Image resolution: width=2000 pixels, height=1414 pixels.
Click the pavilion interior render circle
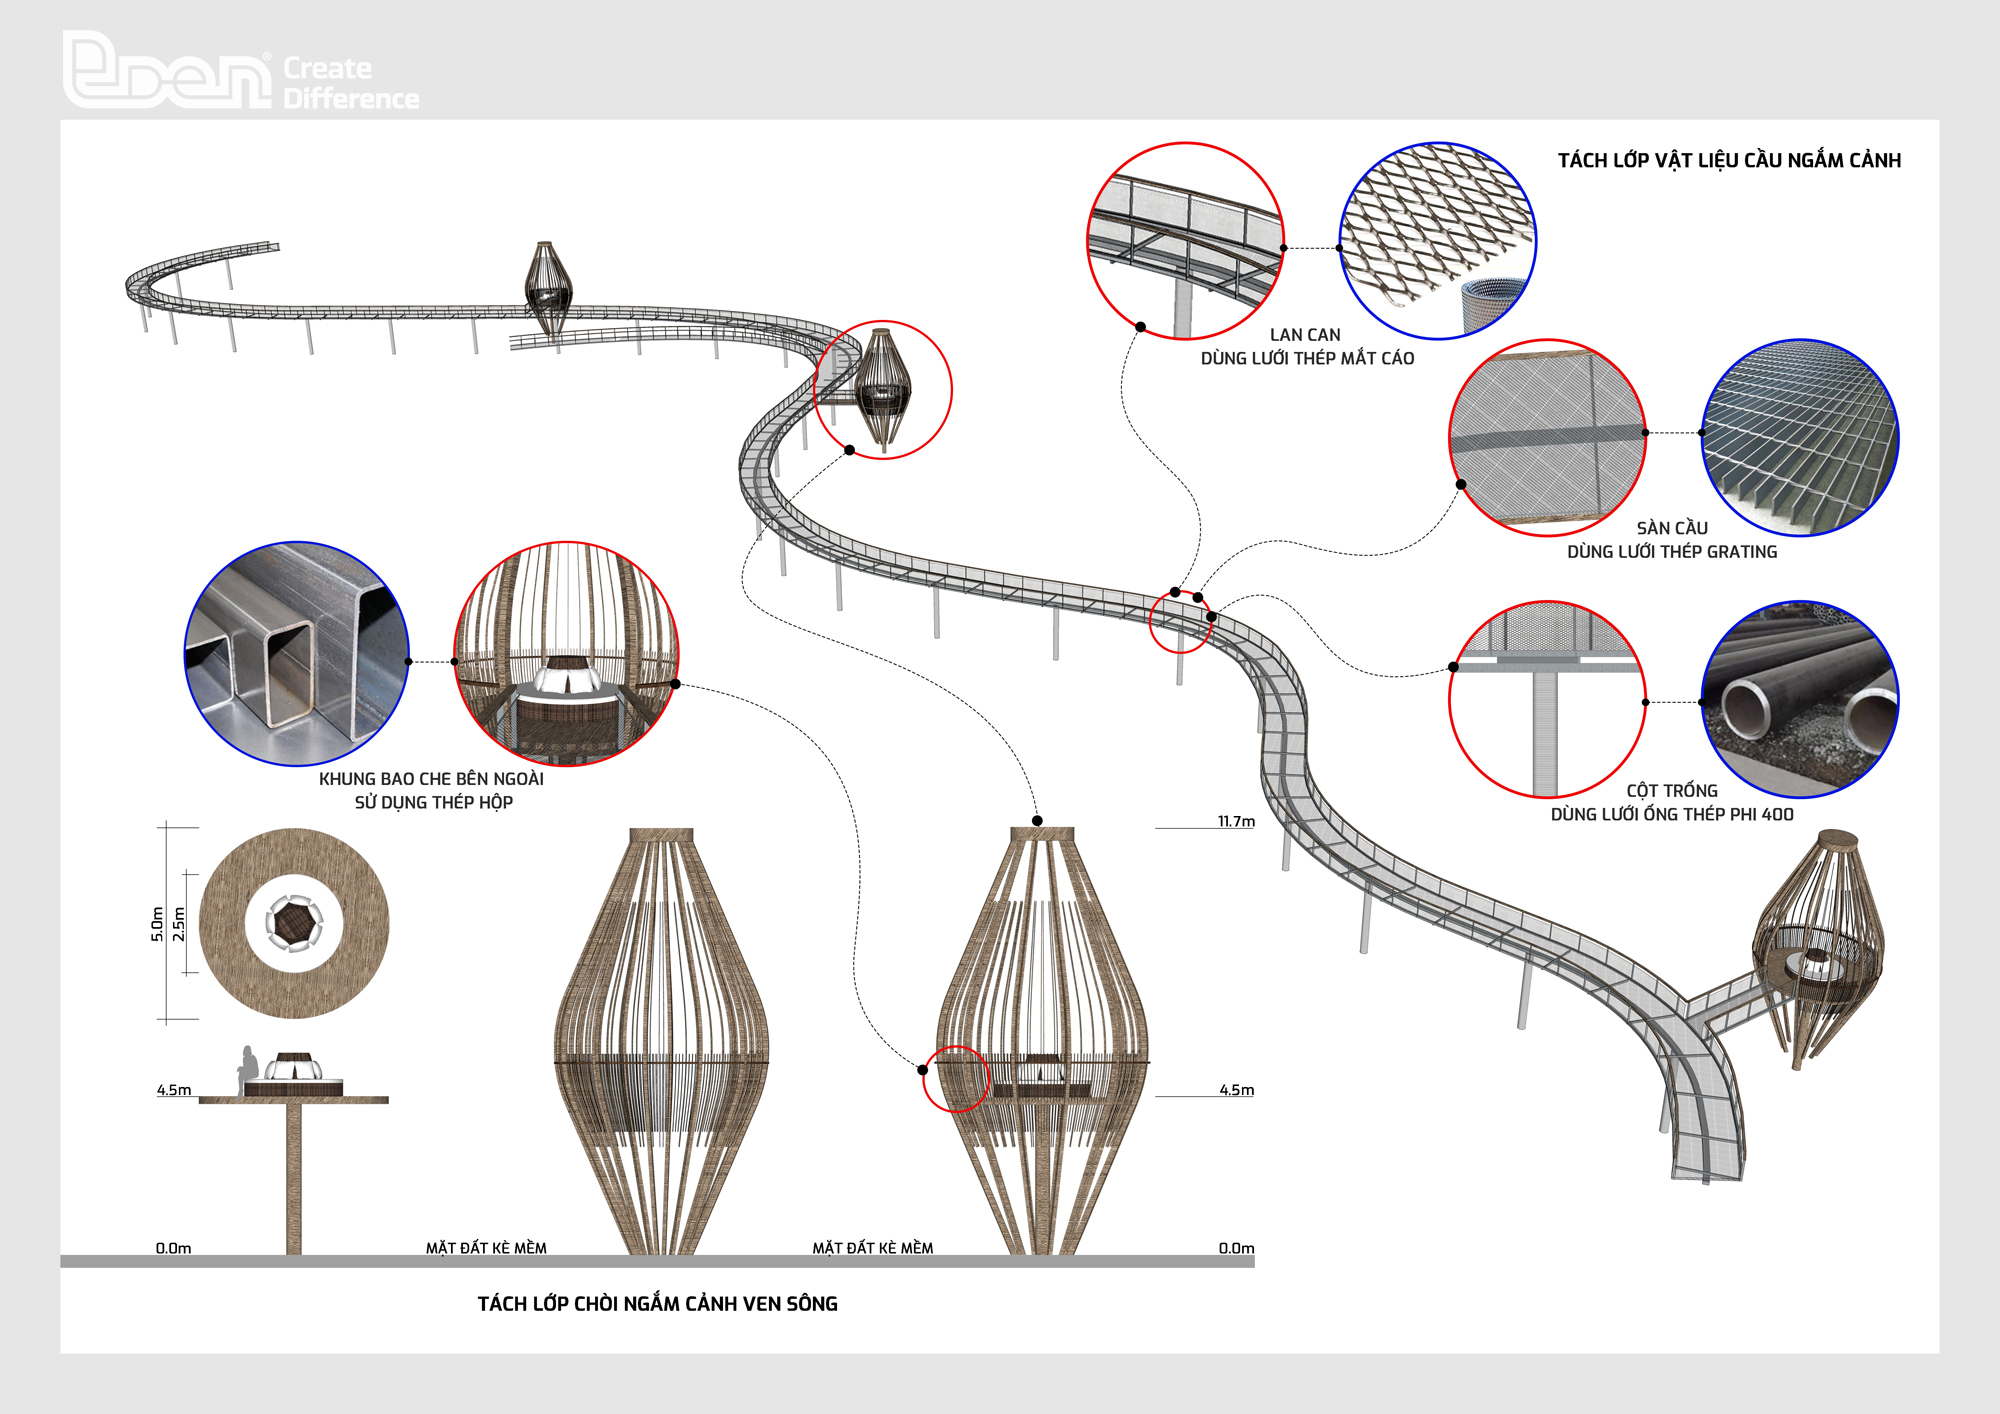pyautogui.click(x=567, y=654)
